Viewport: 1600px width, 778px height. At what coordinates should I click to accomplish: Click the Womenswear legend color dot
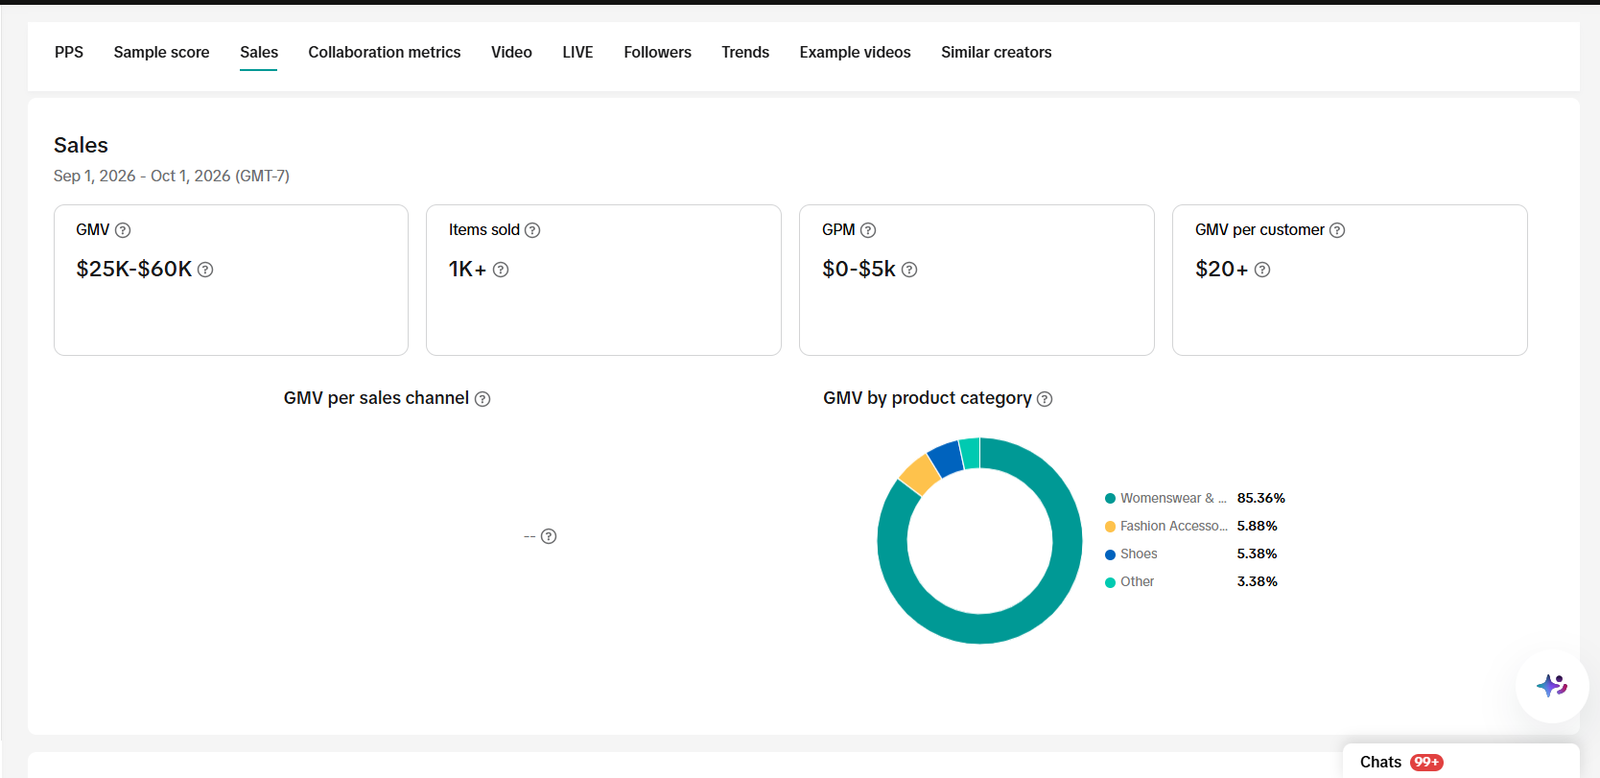click(1110, 498)
